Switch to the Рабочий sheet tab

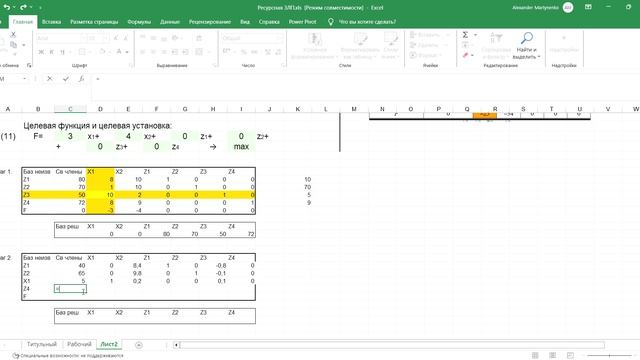coord(79,344)
